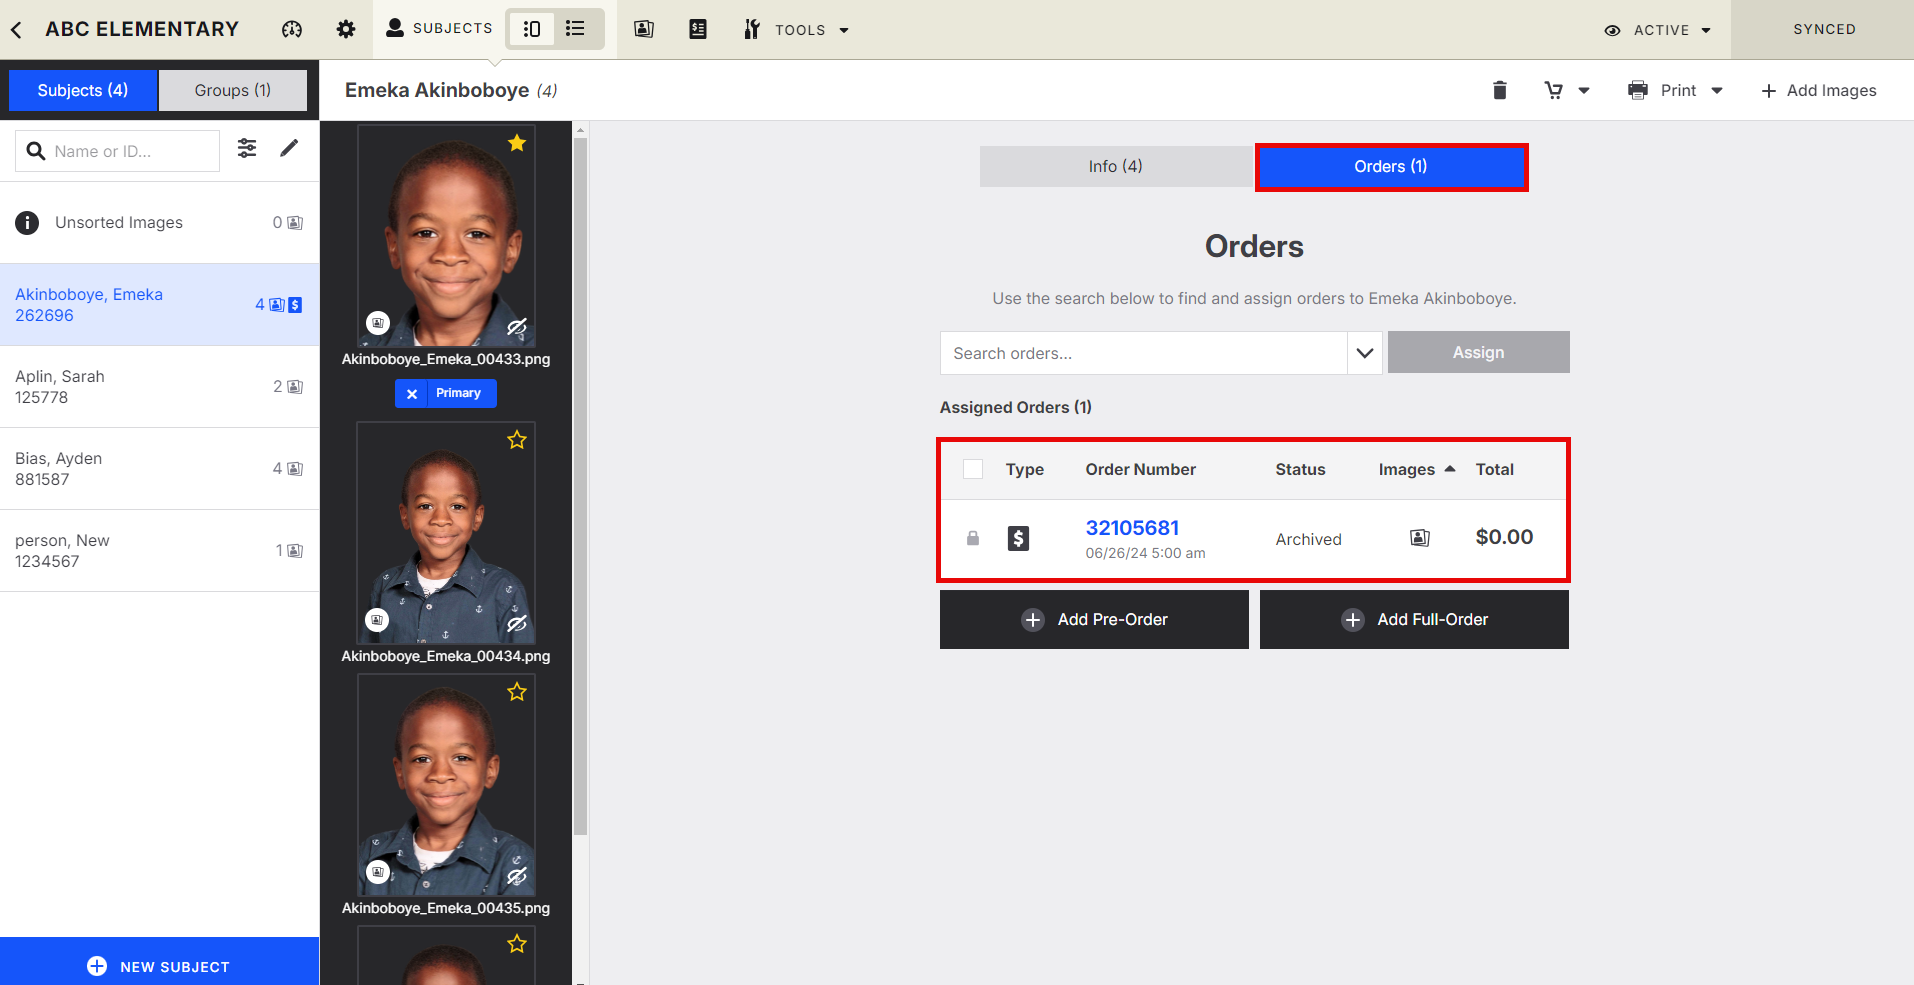Select thumbnail Akinboboye_Emeka_00434.png

tap(446, 533)
